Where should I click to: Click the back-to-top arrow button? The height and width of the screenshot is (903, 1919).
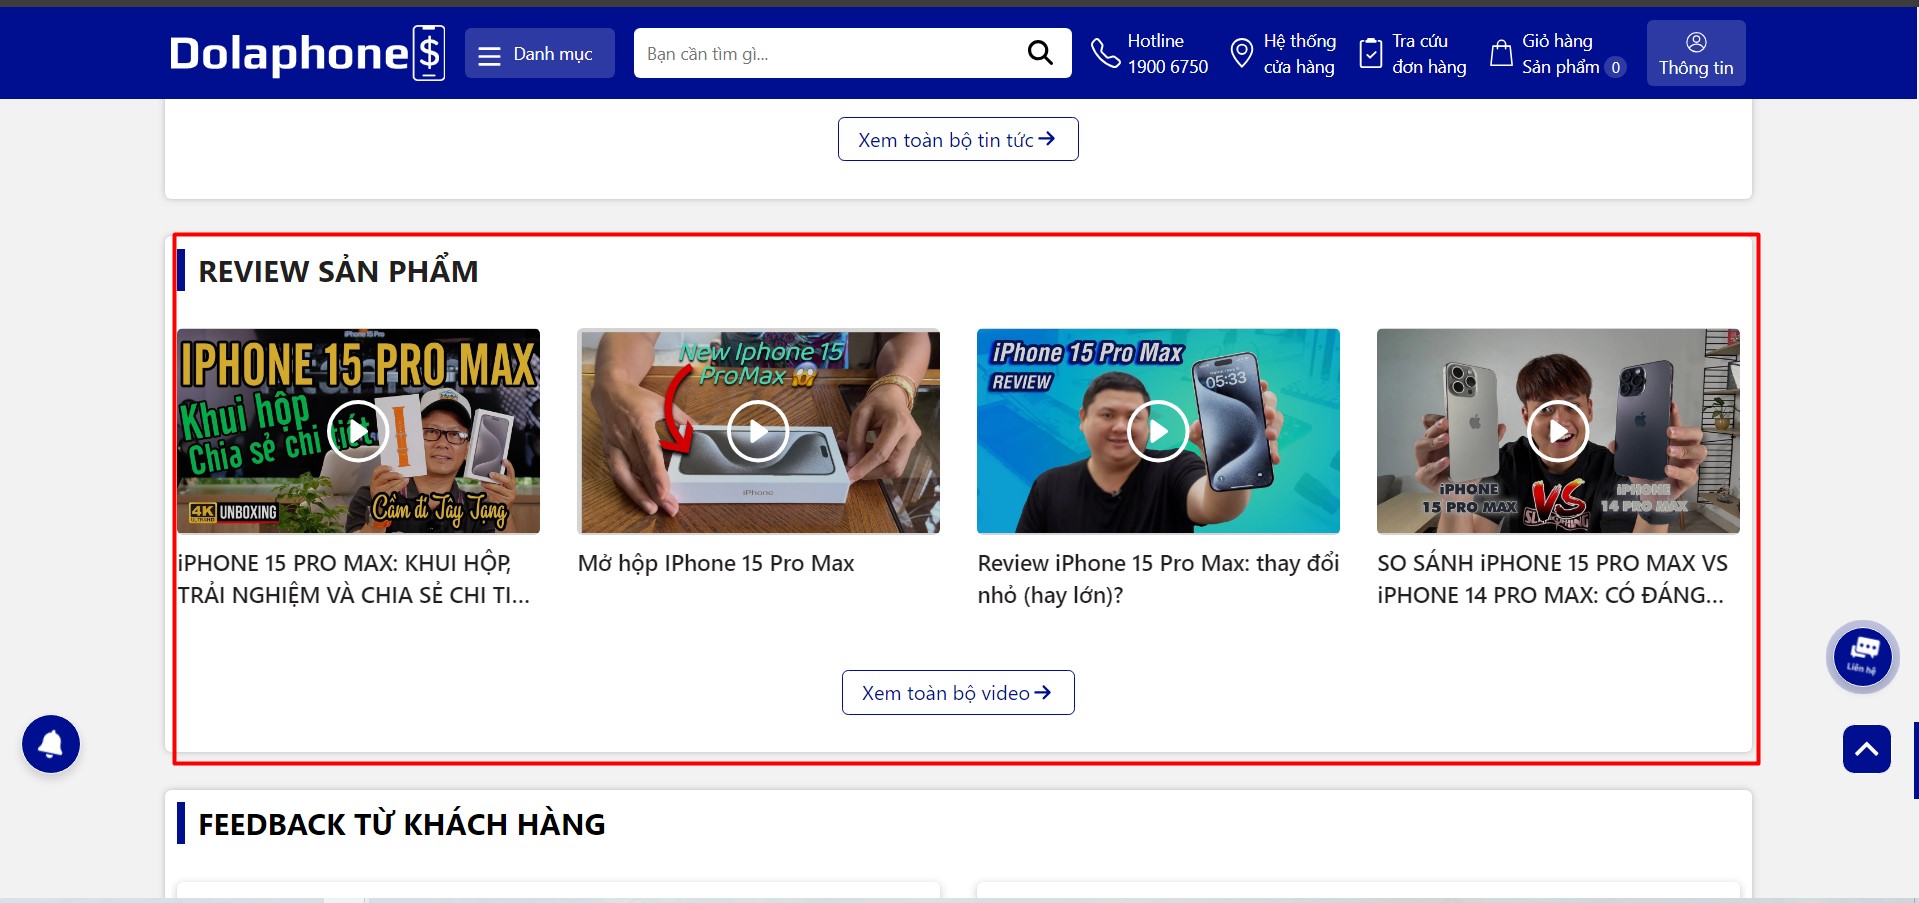pyautogui.click(x=1866, y=749)
